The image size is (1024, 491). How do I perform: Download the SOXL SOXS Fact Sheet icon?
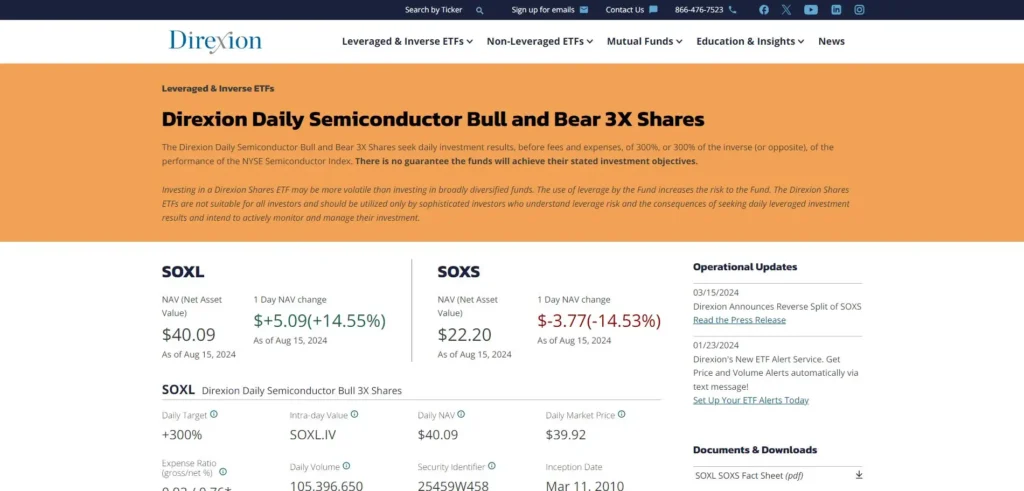point(858,475)
